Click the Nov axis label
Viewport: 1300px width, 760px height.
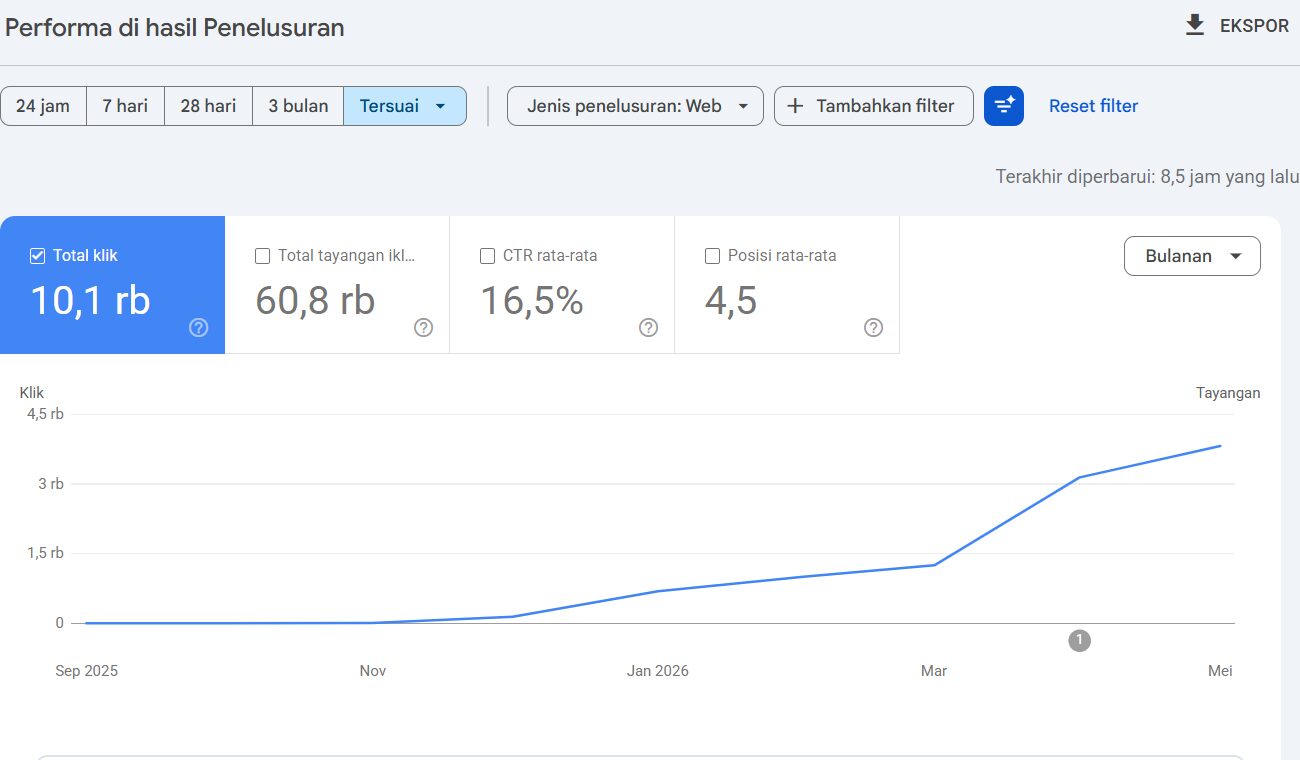[x=373, y=671]
